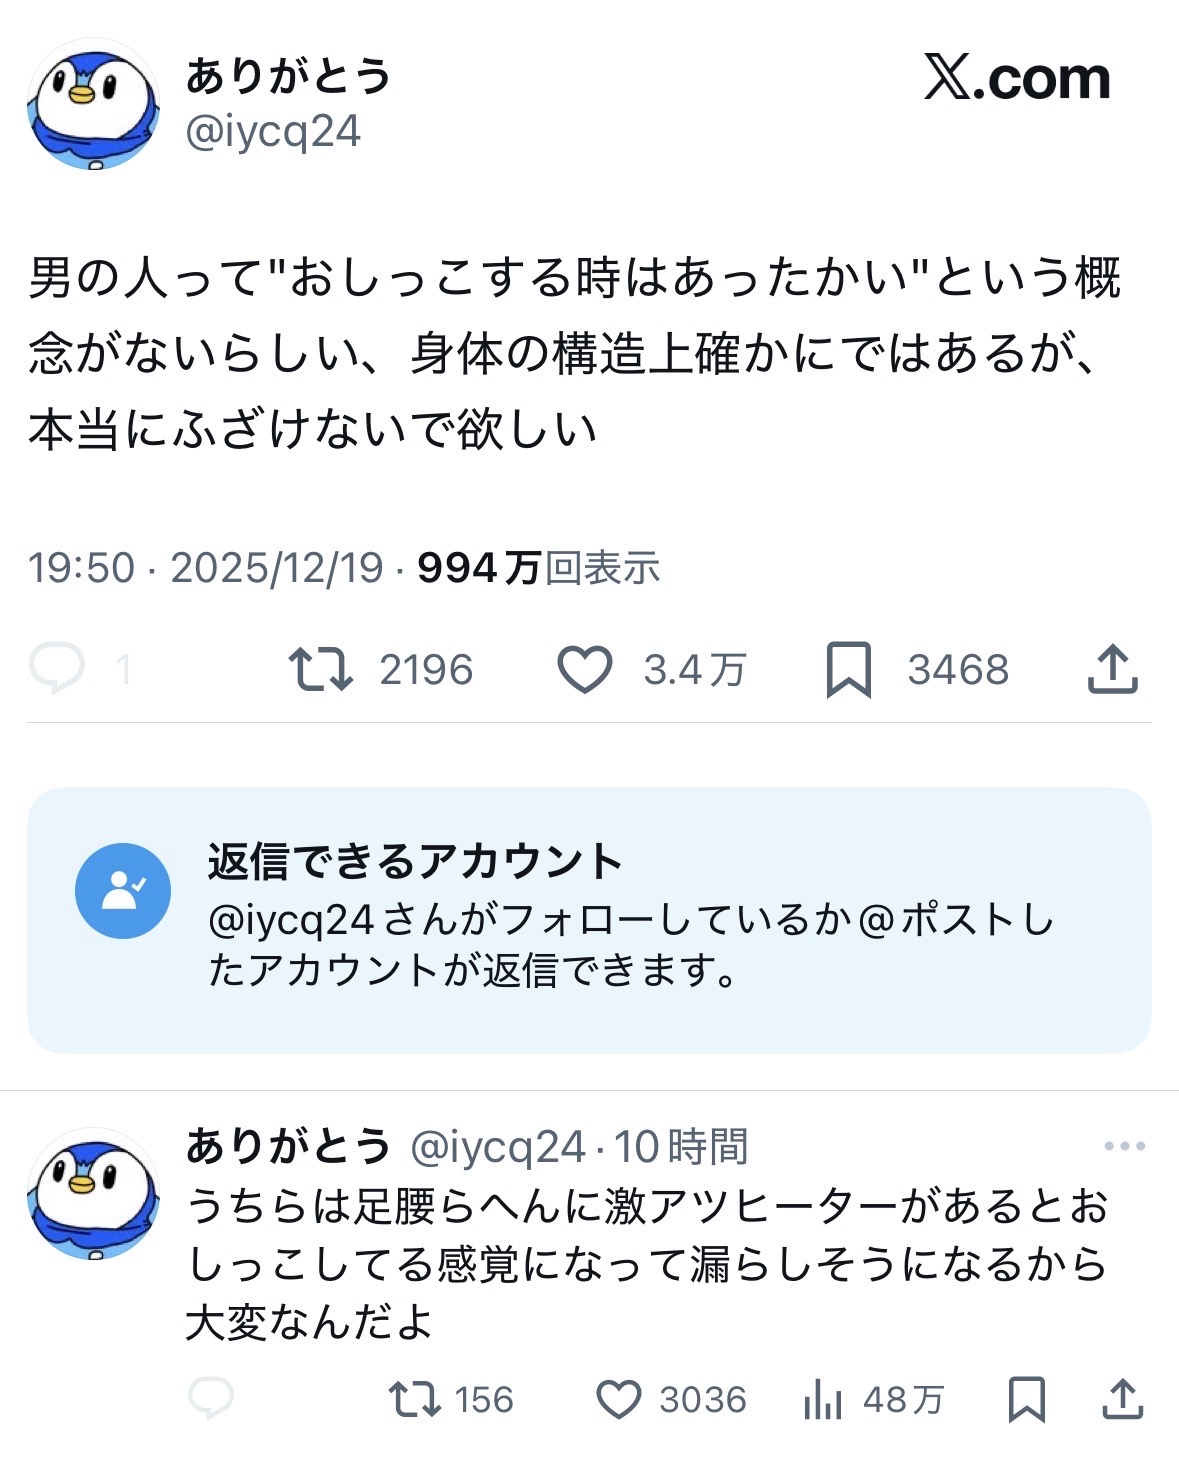Open the main post's reply bubble icon
The image size is (1179, 1471).
click(57, 668)
